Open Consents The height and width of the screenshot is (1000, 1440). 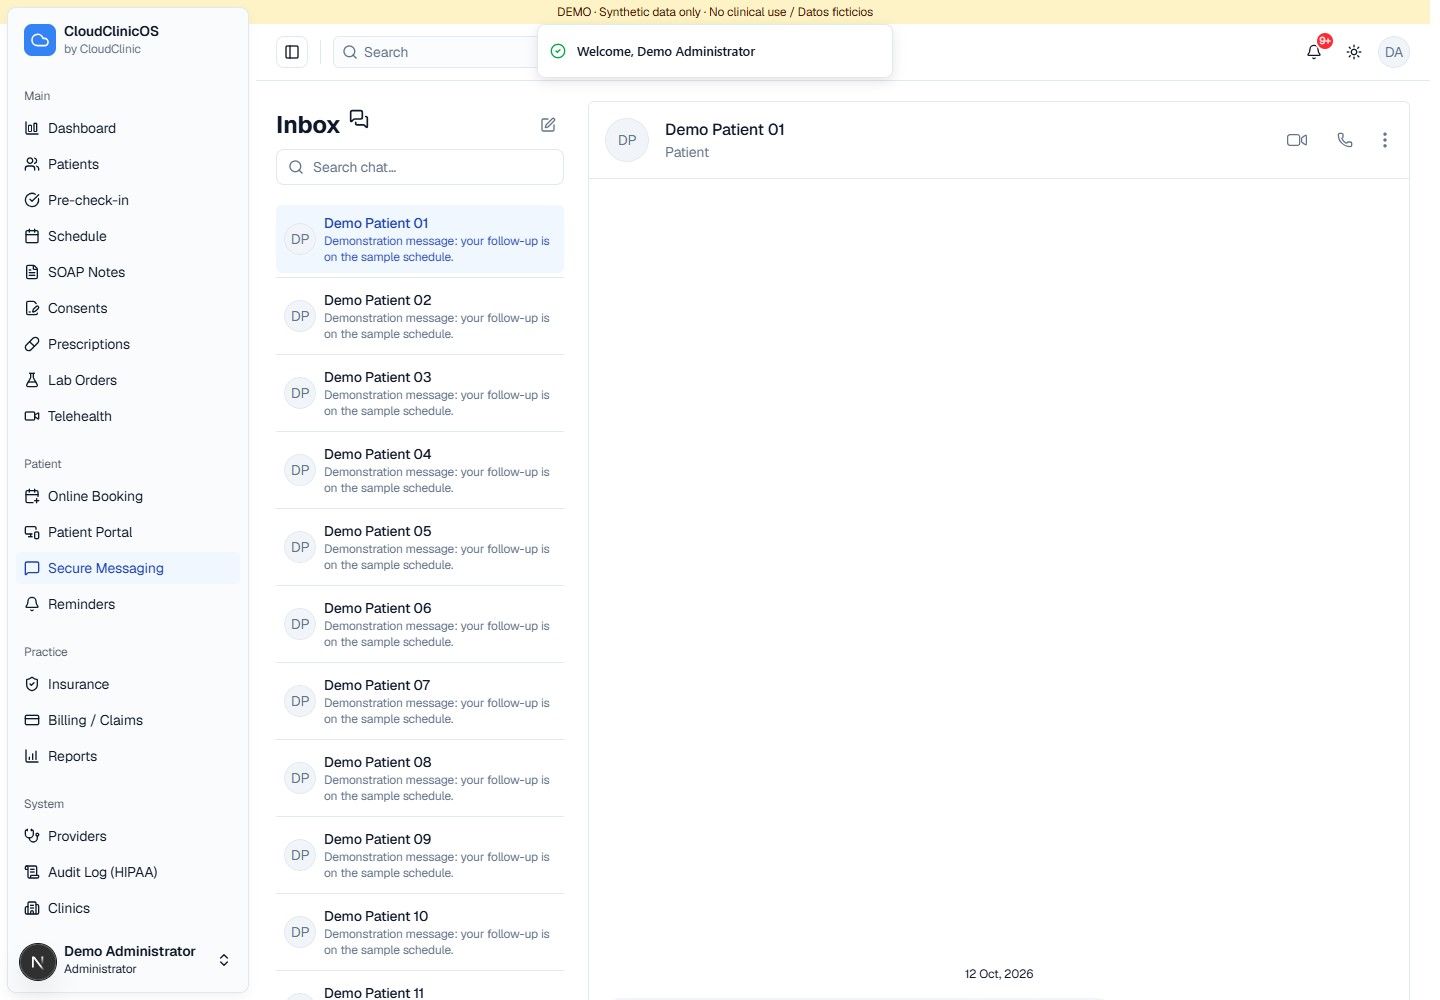(128, 308)
